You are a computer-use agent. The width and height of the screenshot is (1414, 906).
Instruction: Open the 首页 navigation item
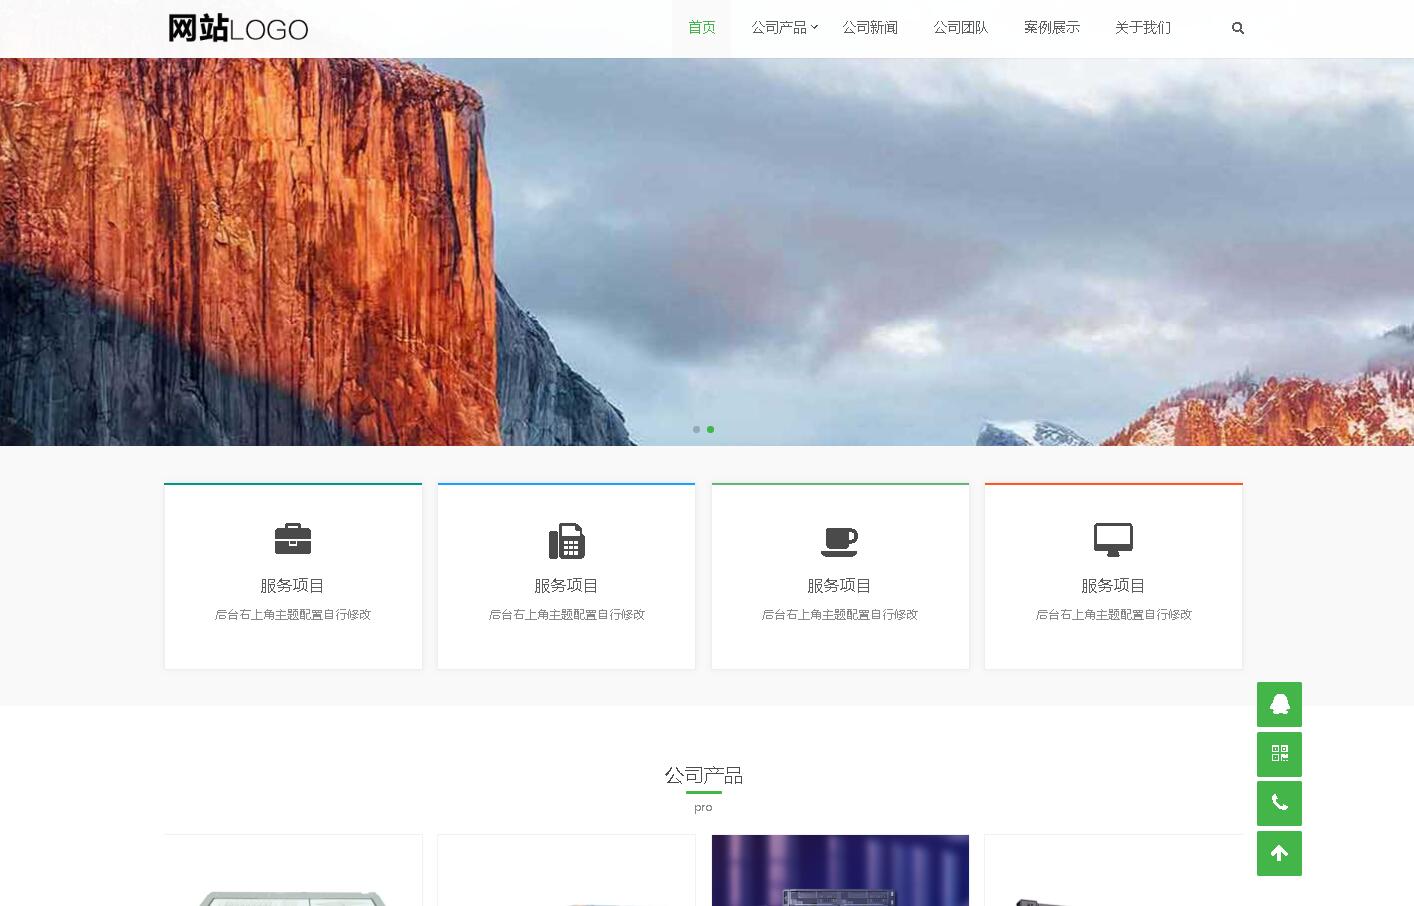(702, 28)
